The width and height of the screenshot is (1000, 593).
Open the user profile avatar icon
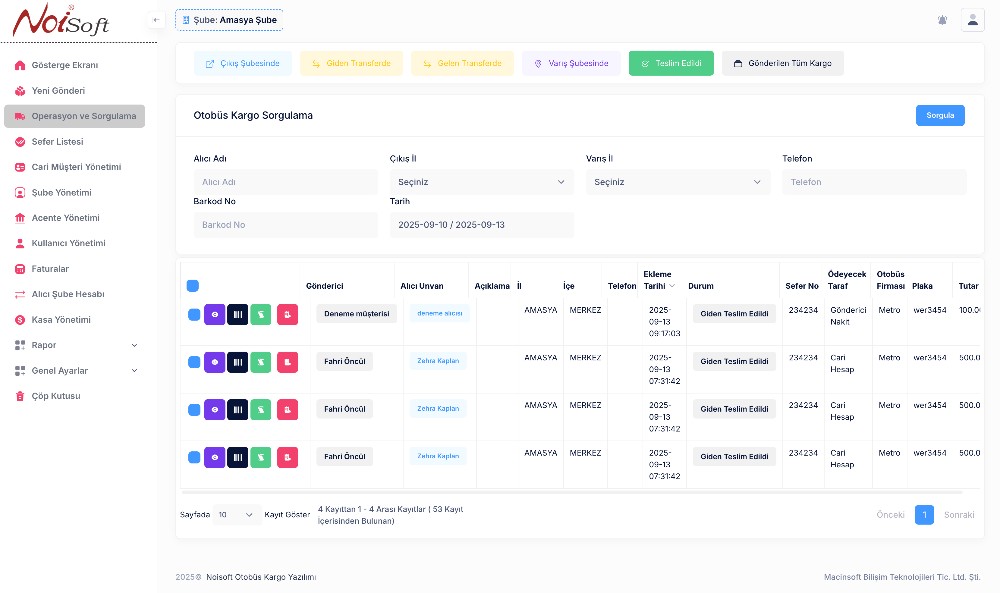point(972,20)
